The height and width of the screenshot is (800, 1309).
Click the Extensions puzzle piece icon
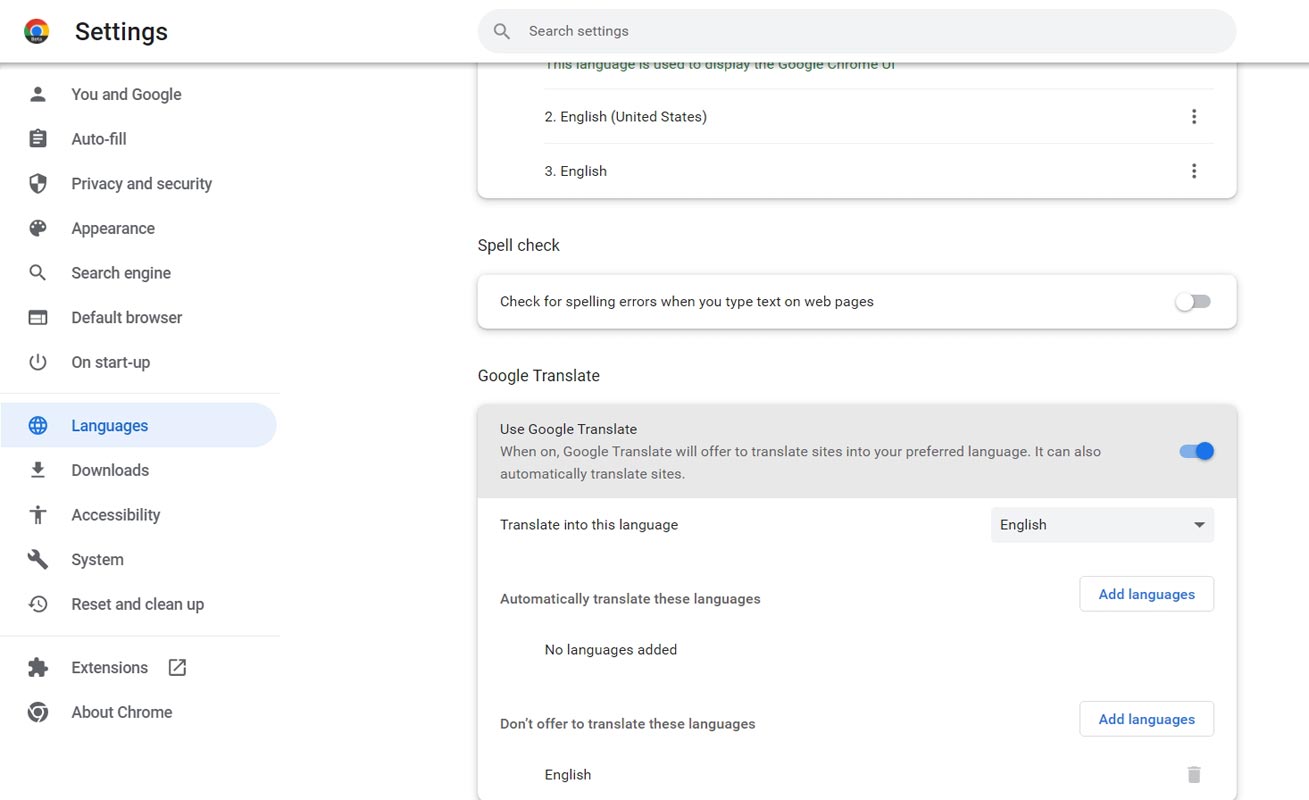pyautogui.click(x=38, y=667)
